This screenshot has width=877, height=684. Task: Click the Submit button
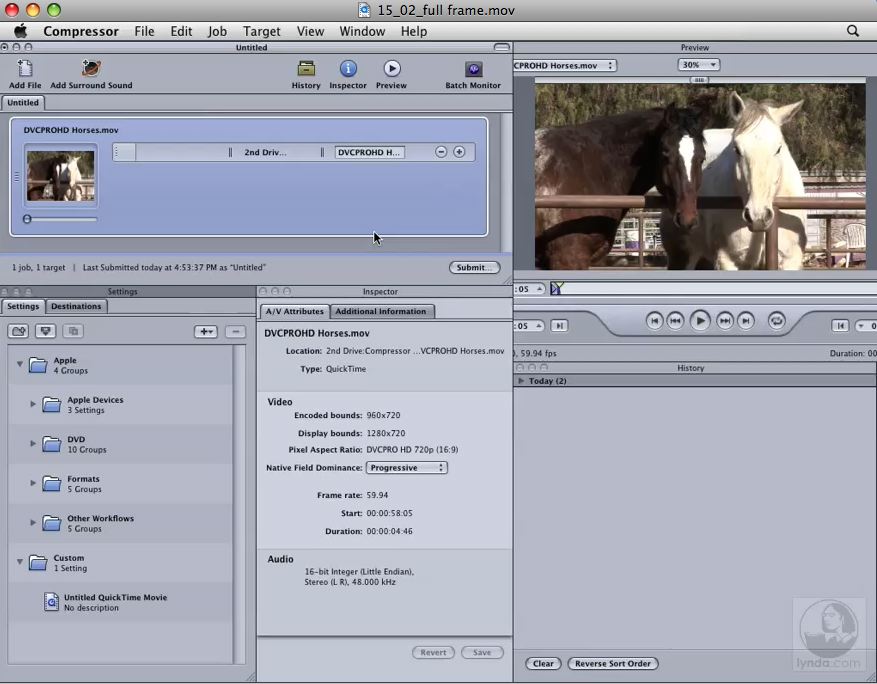[474, 268]
